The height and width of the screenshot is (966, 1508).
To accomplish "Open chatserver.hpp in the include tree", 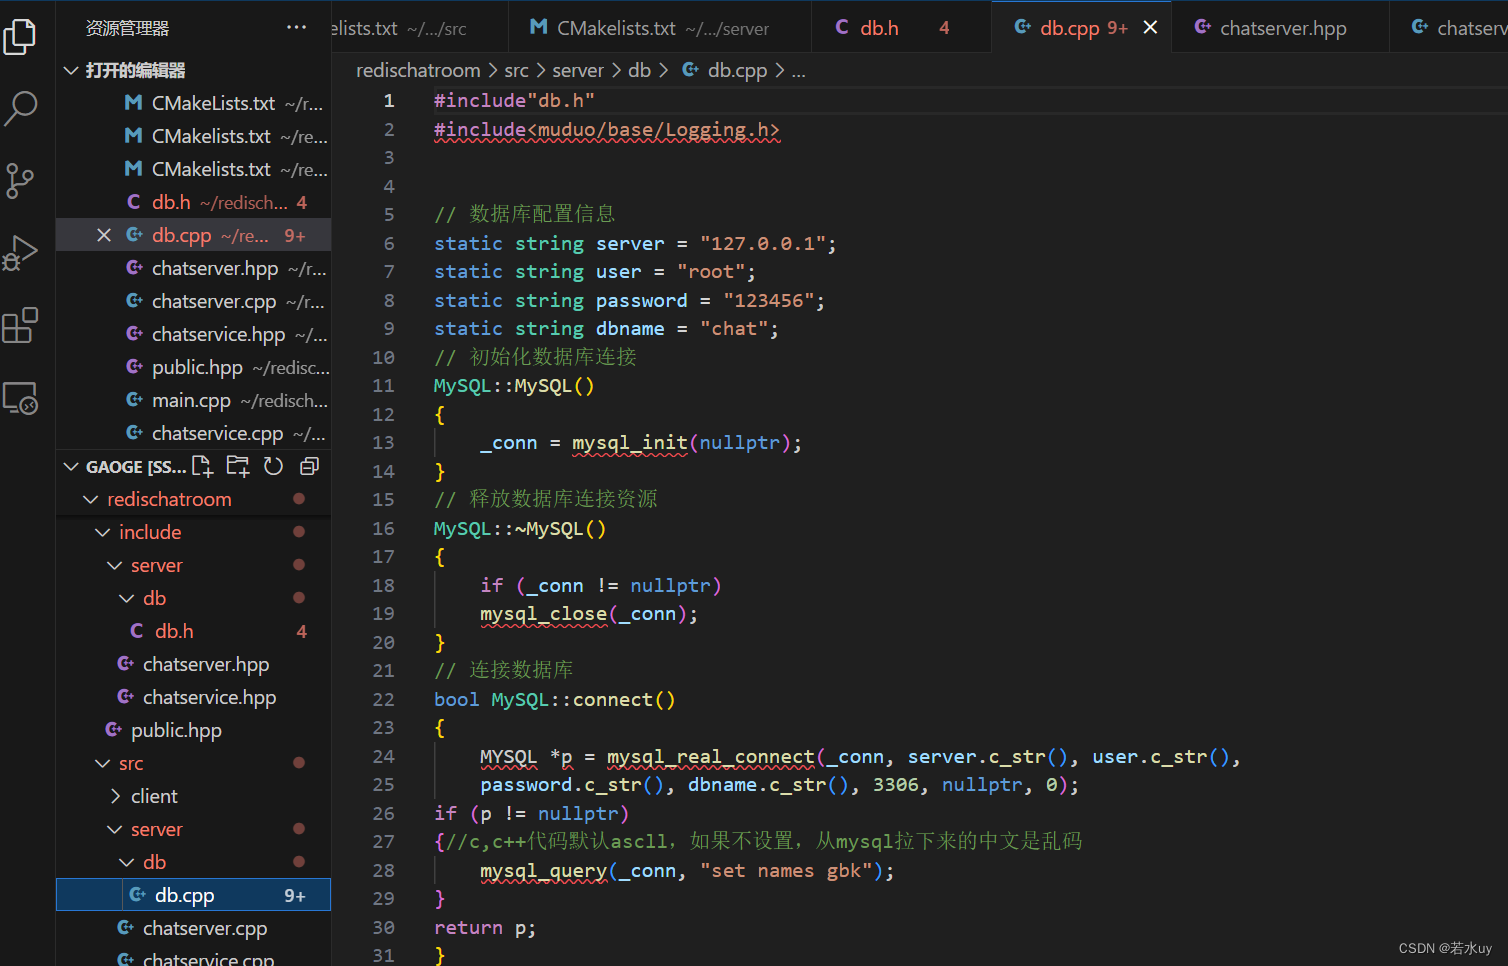I will tap(193, 664).
